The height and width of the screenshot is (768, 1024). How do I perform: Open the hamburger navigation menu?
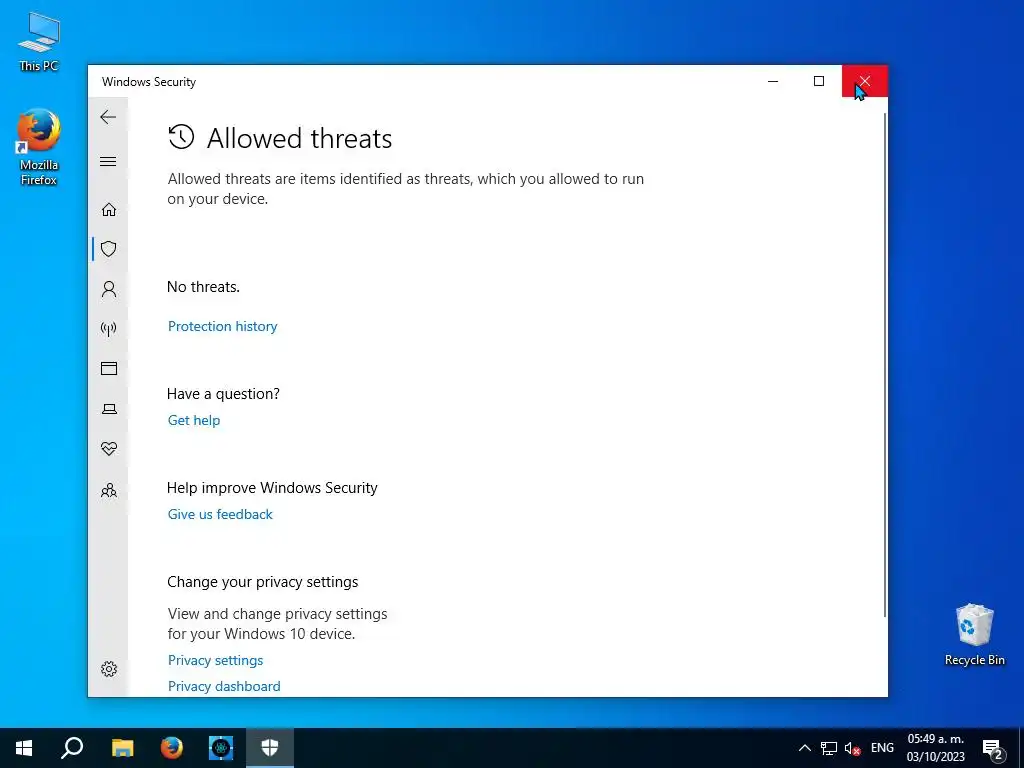(108, 161)
